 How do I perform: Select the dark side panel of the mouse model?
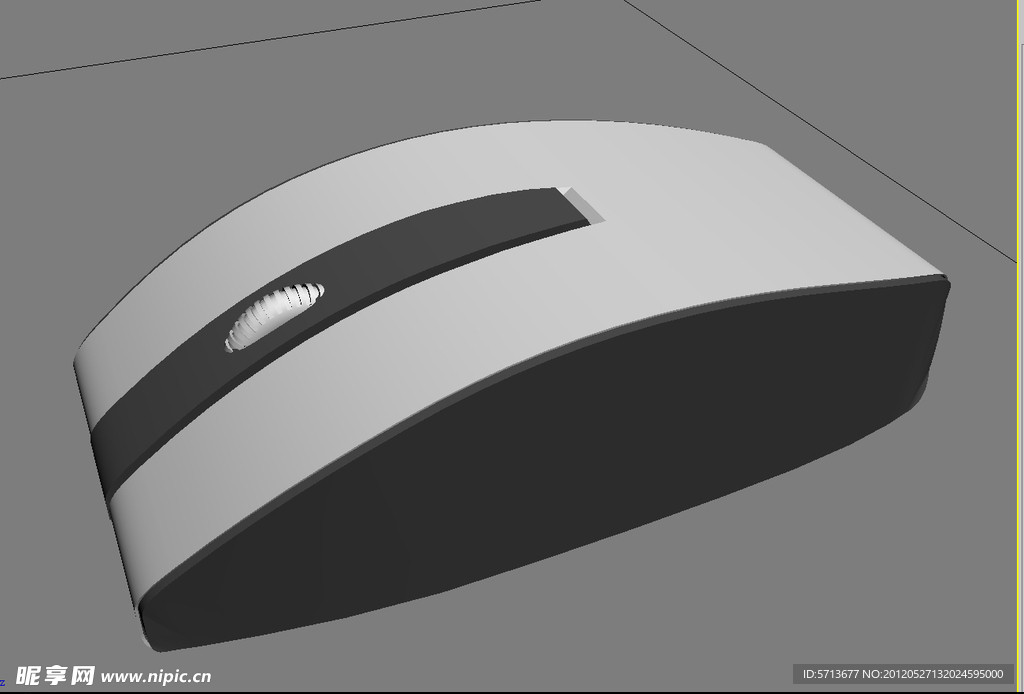544,463
